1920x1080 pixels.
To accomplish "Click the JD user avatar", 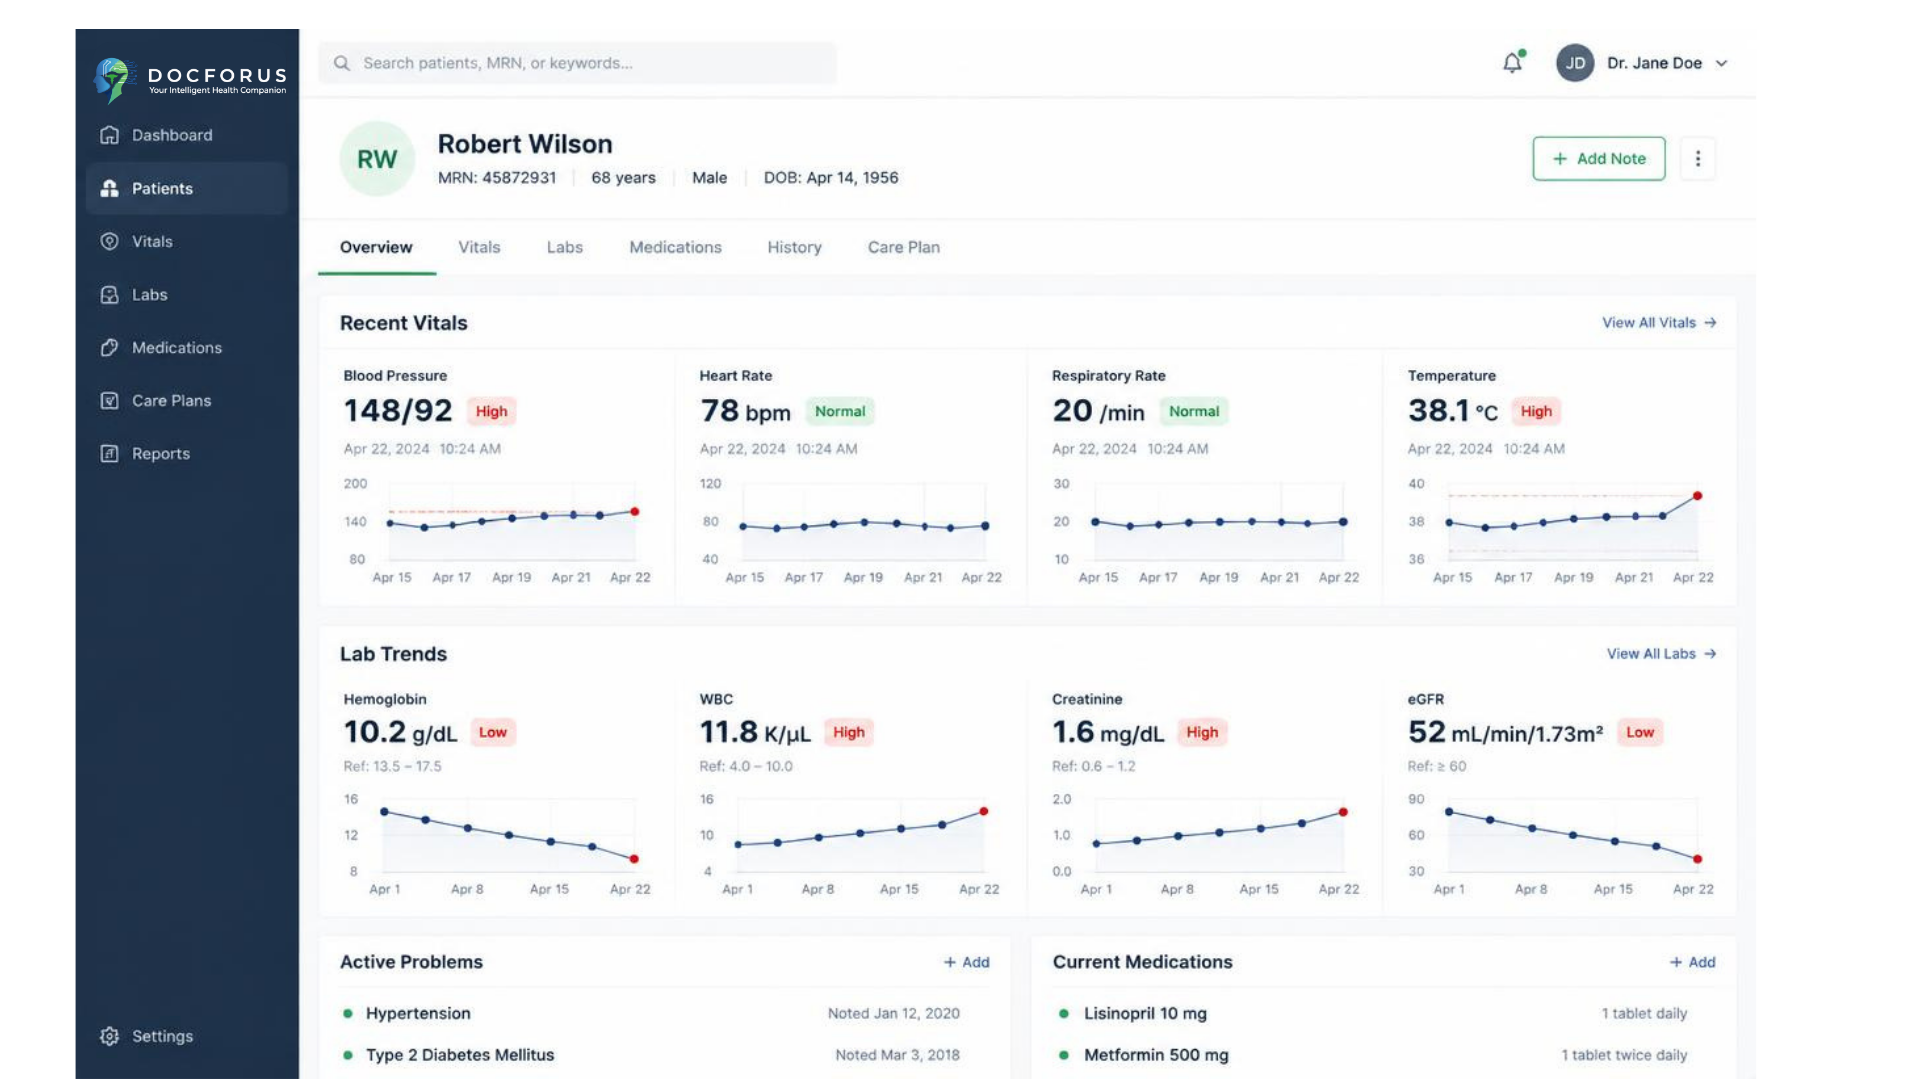I will coord(1575,63).
